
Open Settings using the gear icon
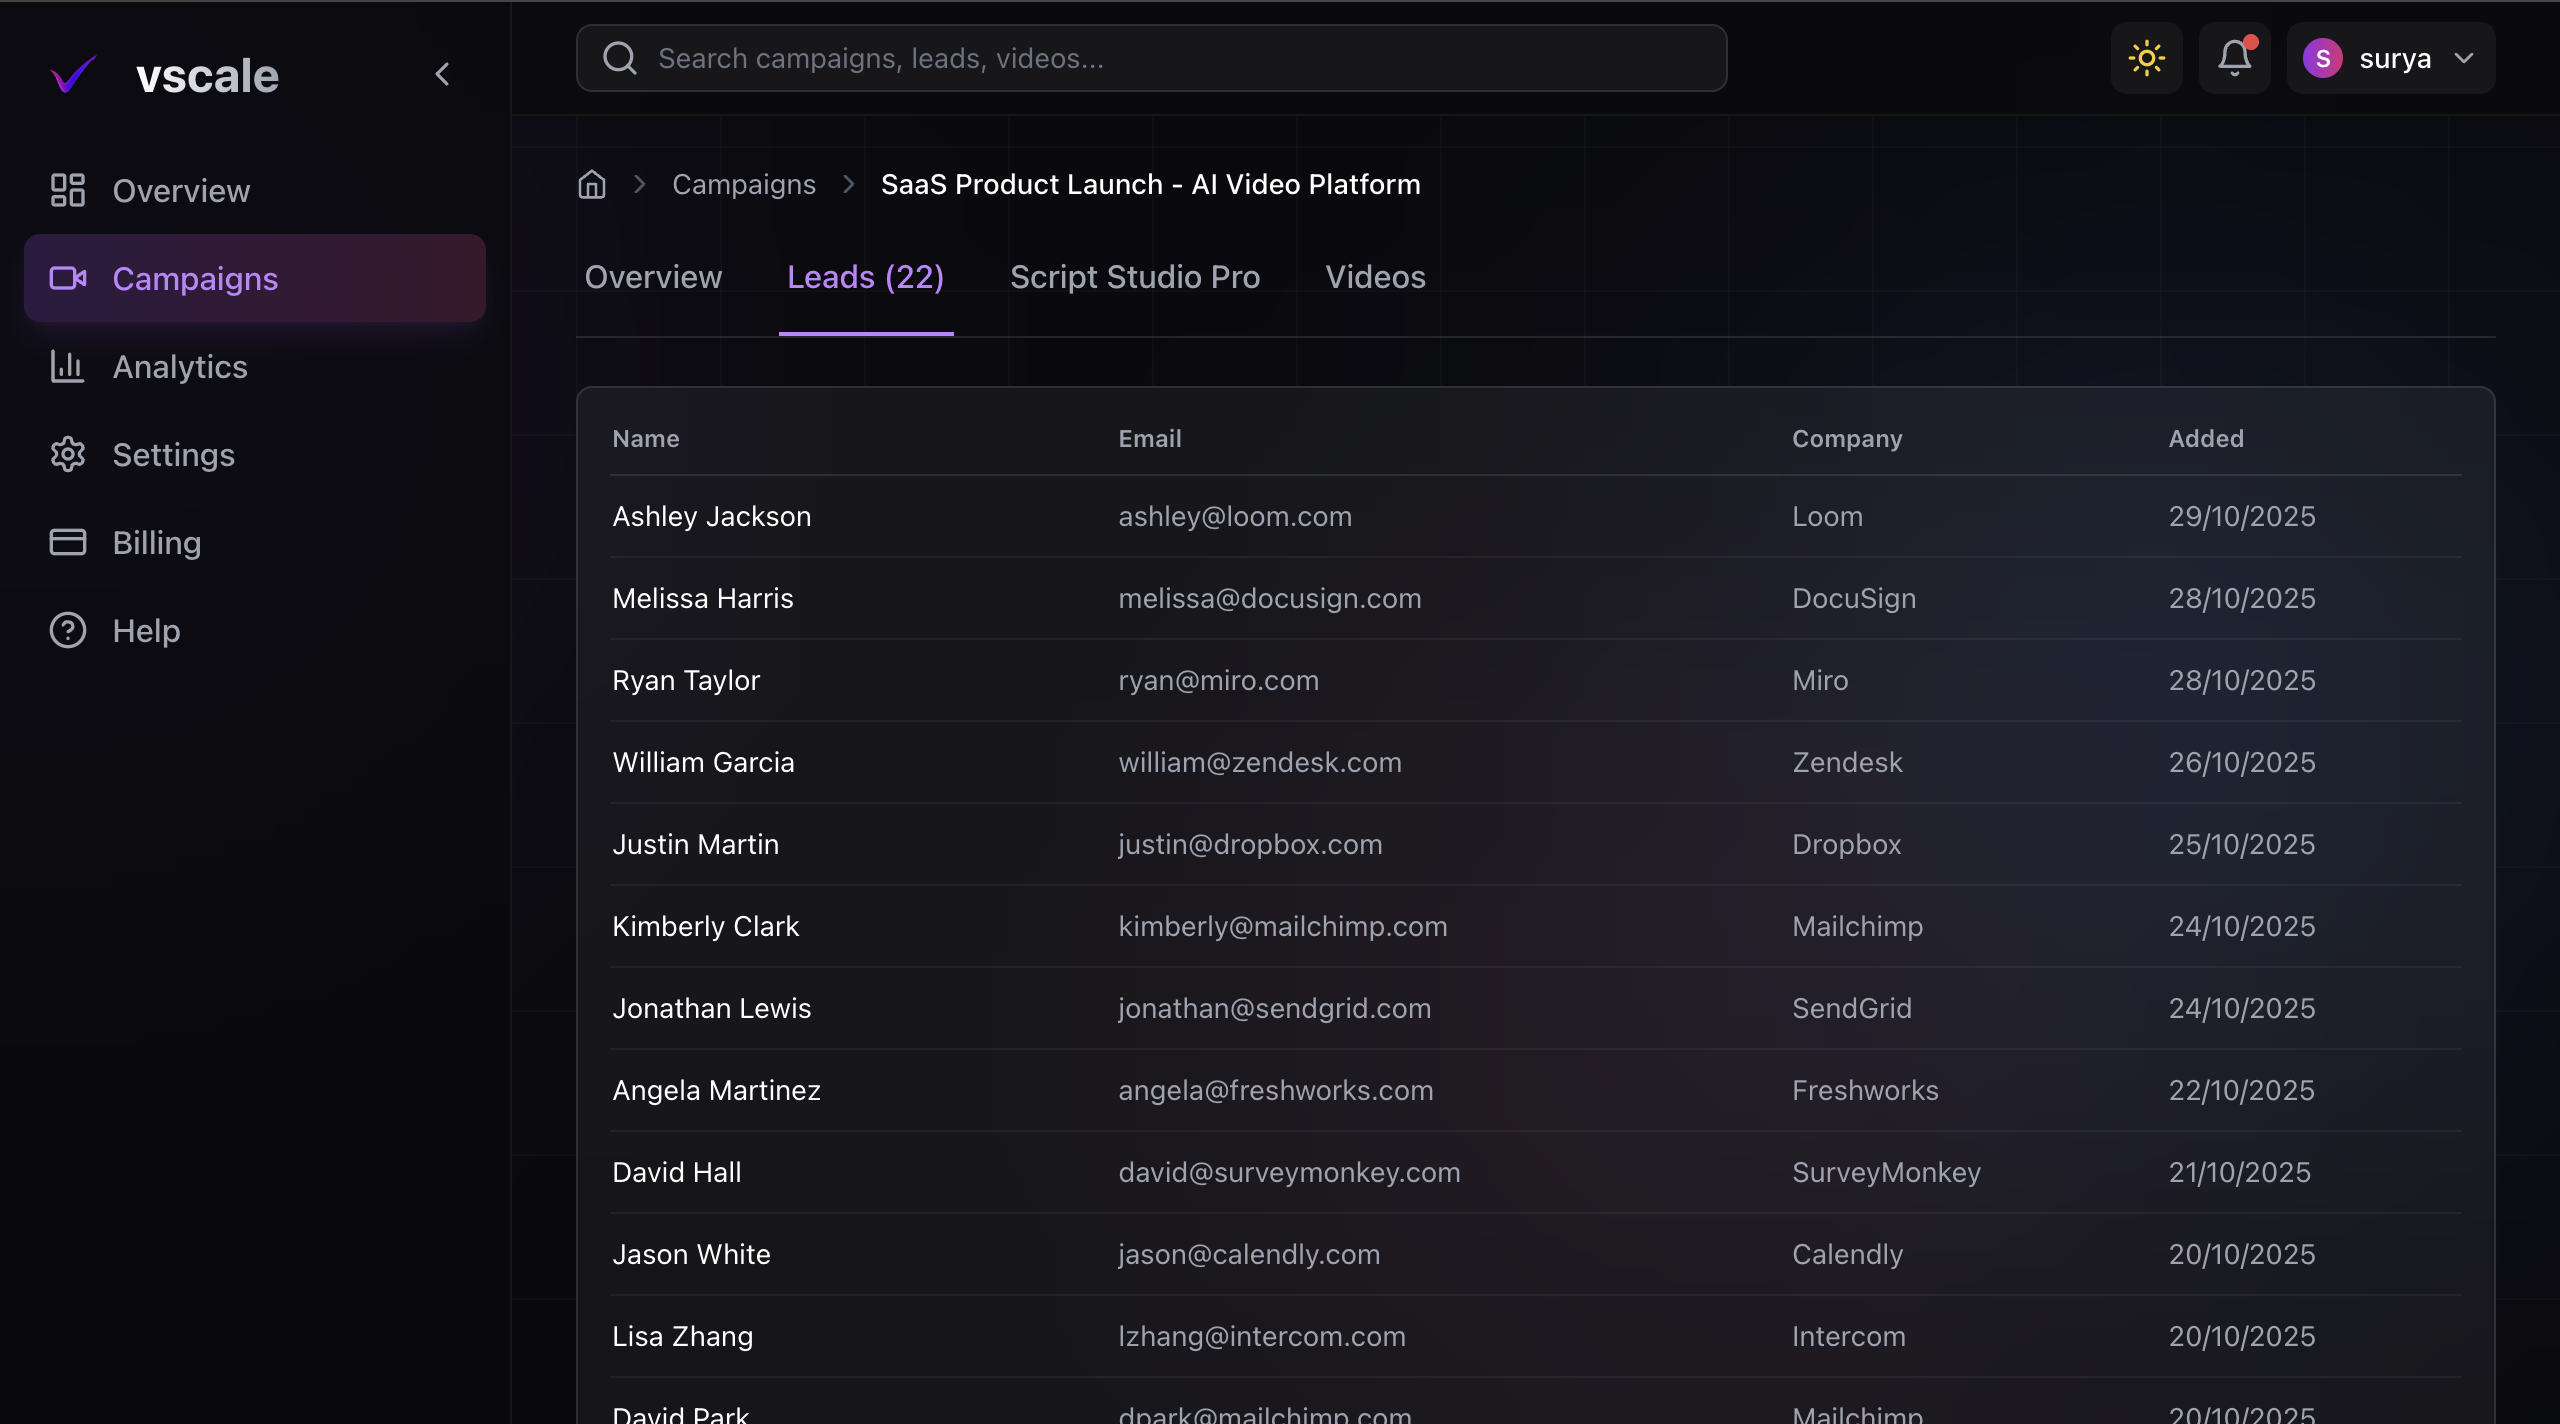click(67, 454)
